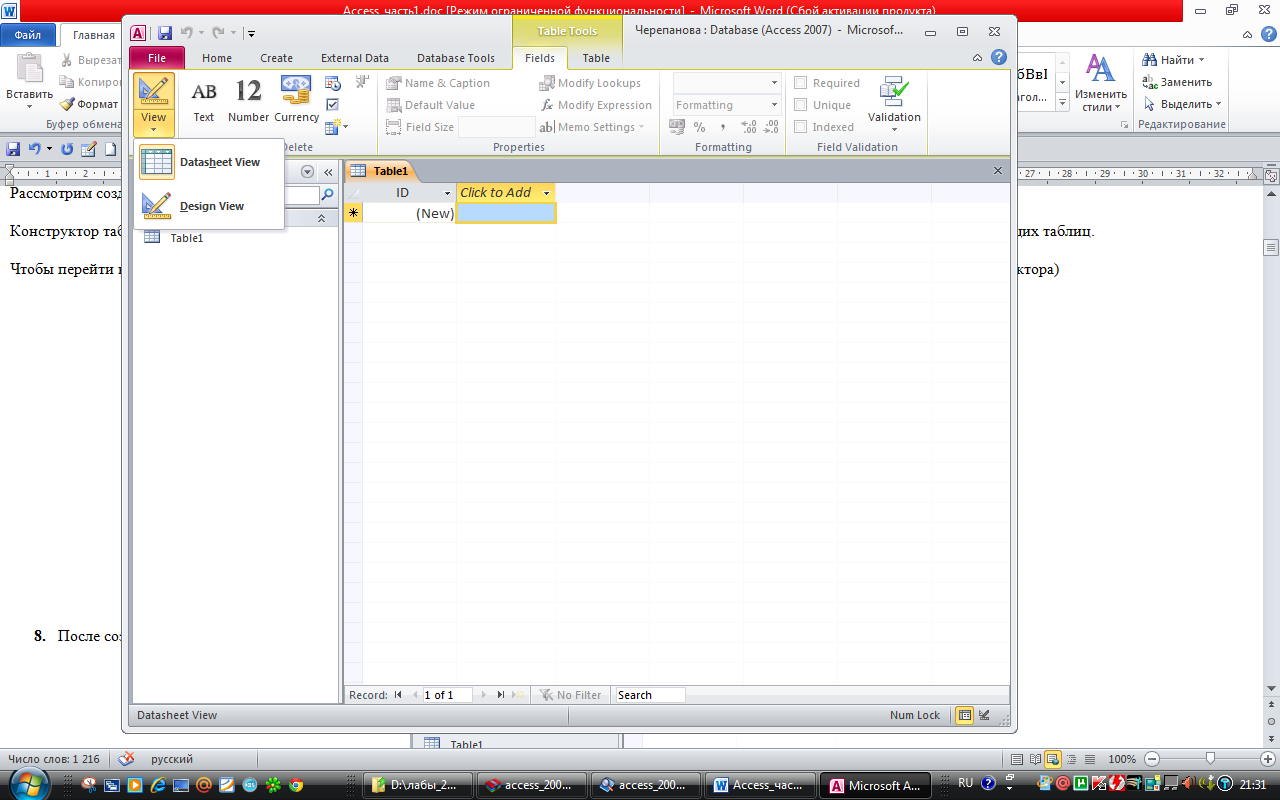This screenshot has height=800, width=1280.
Task: Click Word's Файл tab
Action: (28, 35)
